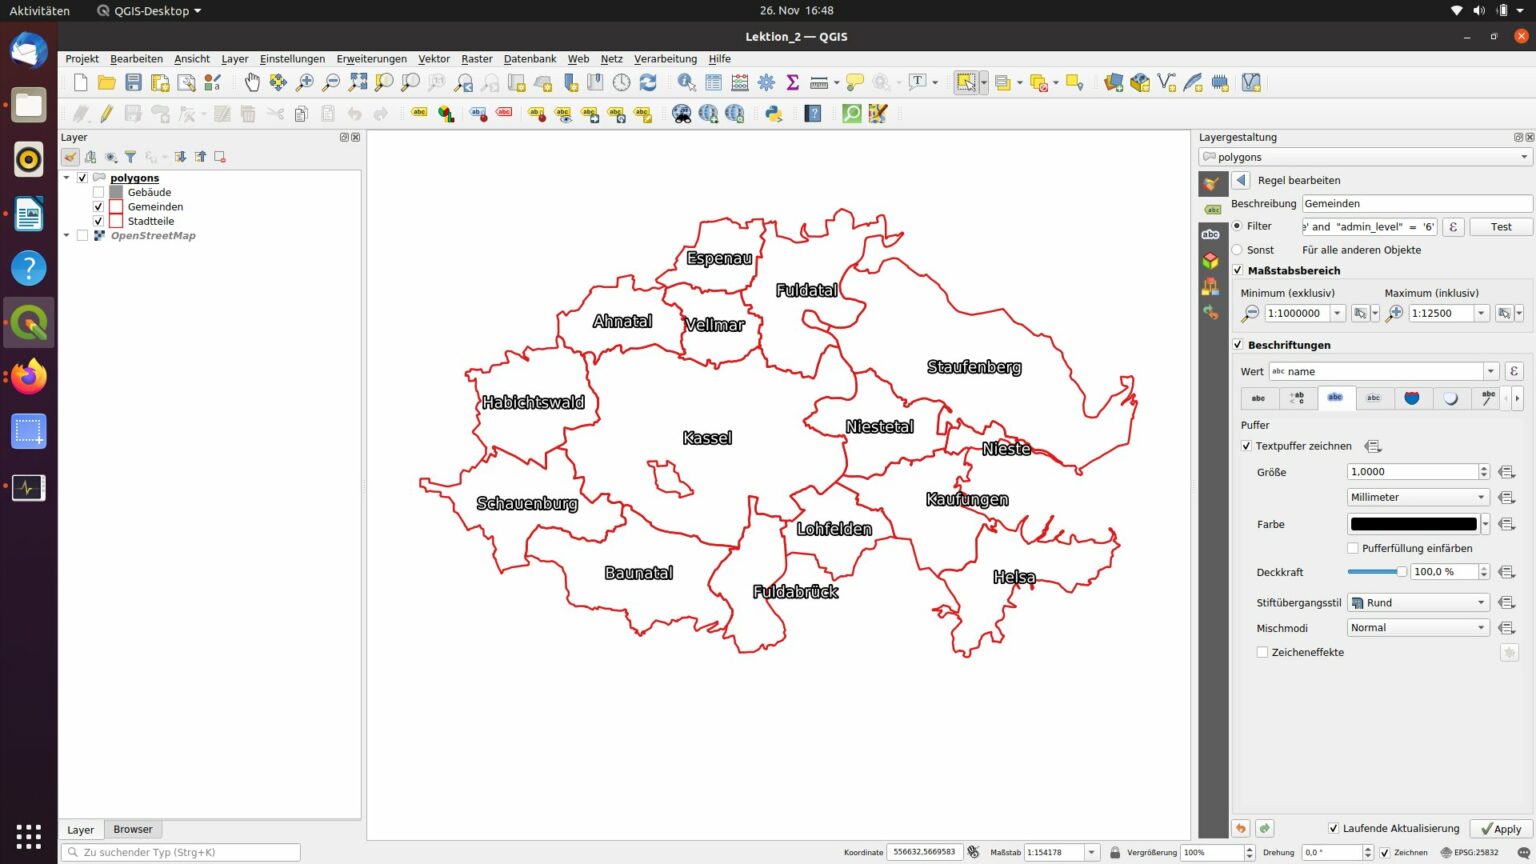Activate the Zoom In tool
This screenshot has height=864, width=1536.
tap(304, 82)
